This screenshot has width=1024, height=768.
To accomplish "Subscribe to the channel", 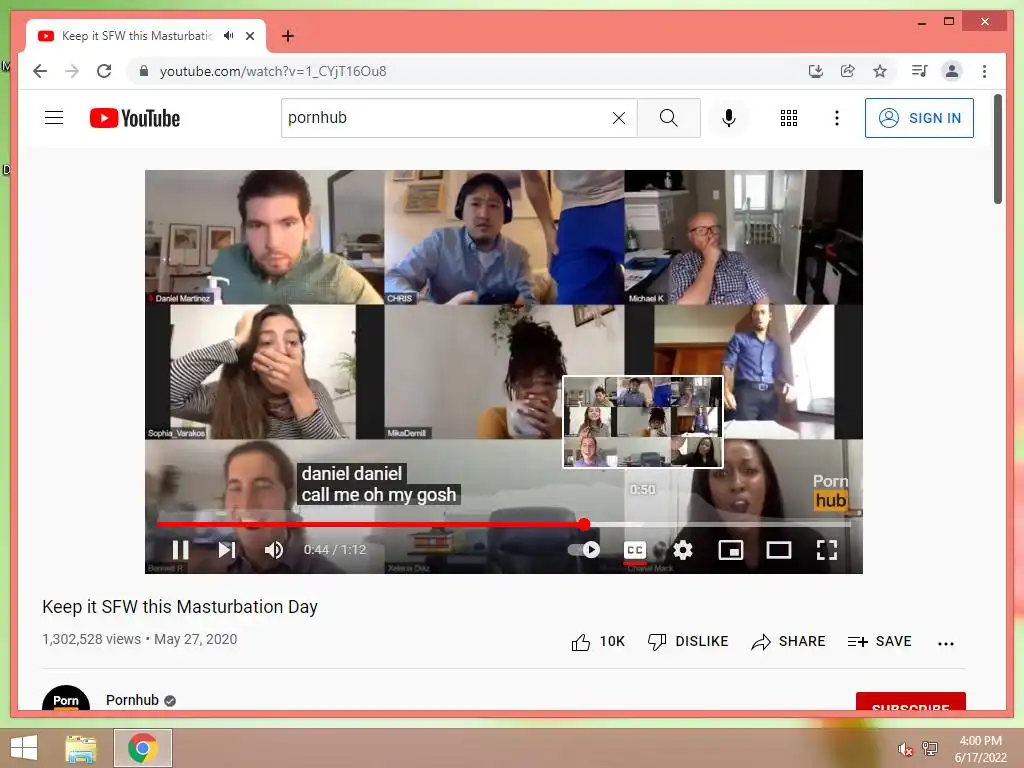I will click(x=910, y=702).
